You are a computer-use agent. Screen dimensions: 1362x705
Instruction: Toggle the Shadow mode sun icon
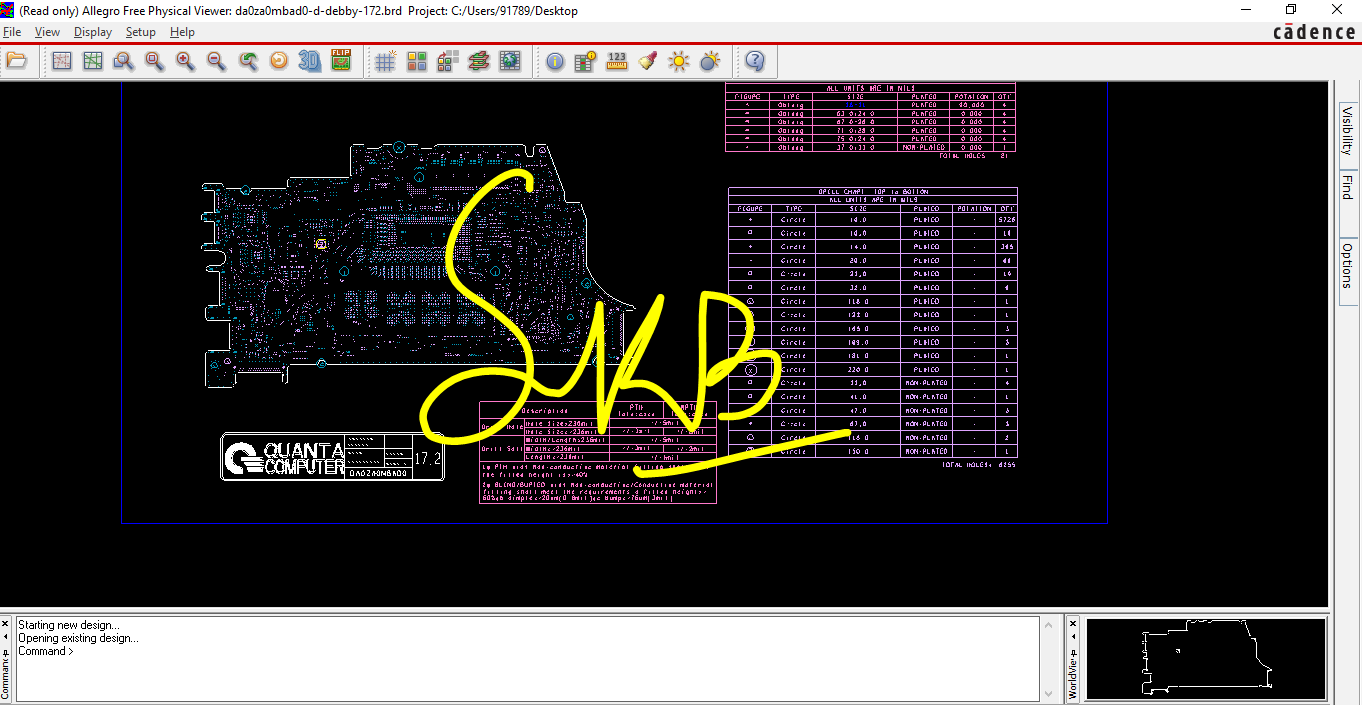click(679, 61)
